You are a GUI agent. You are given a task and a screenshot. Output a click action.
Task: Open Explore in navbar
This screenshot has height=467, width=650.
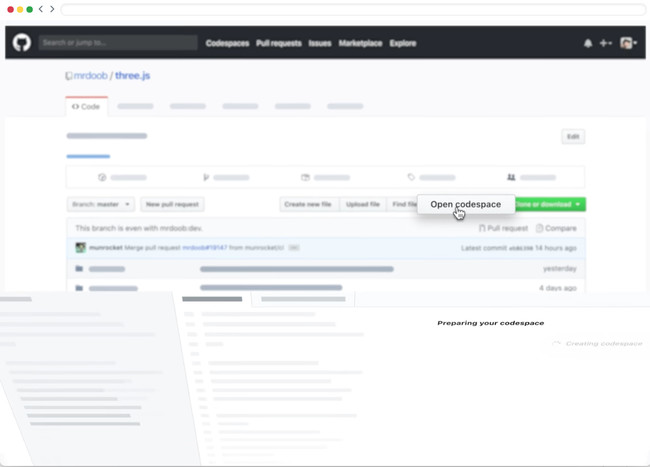pyautogui.click(x=403, y=43)
